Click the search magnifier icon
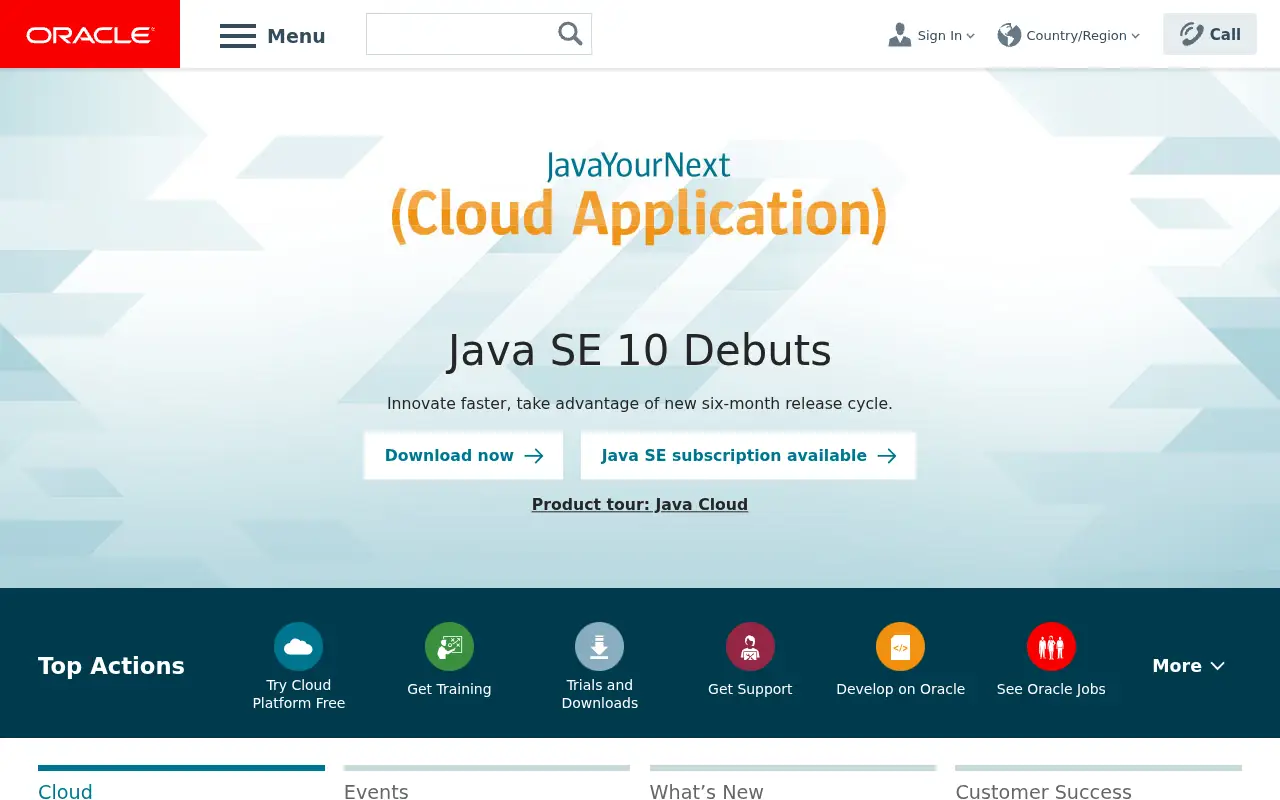1280x800 pixels. point(570,34)
